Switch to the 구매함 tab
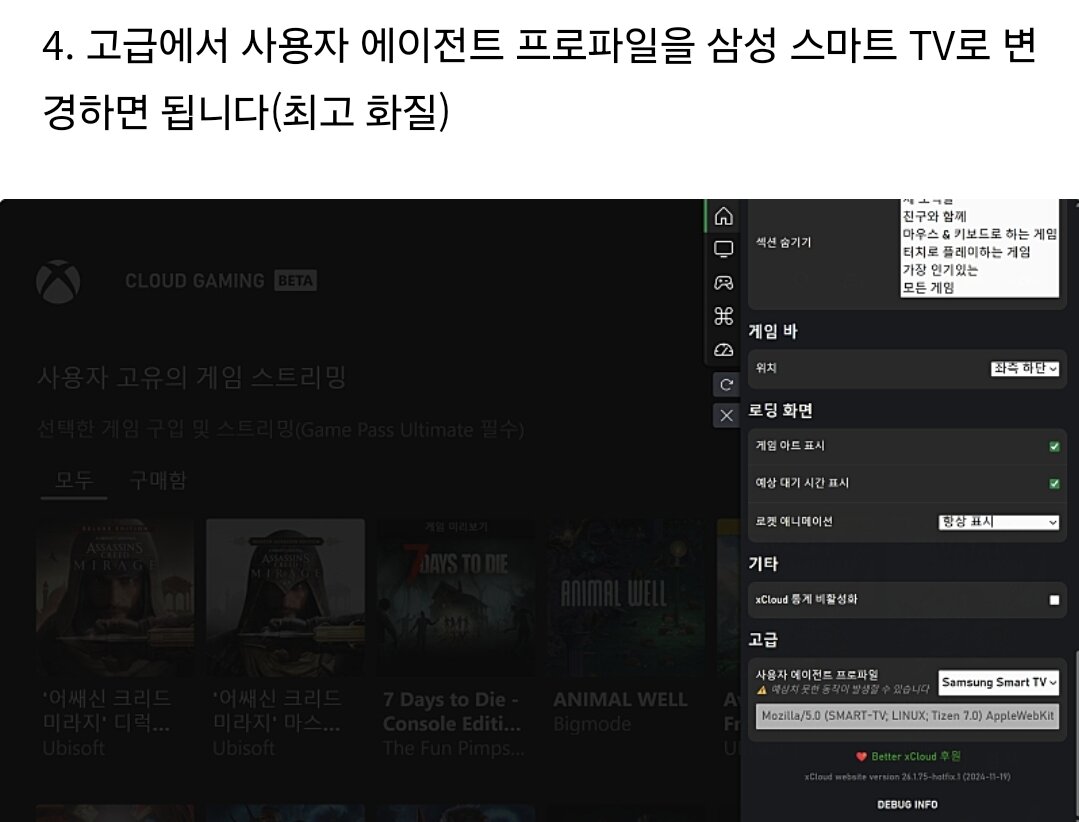The image size is (1079, 822). click(x=158, y=480)
